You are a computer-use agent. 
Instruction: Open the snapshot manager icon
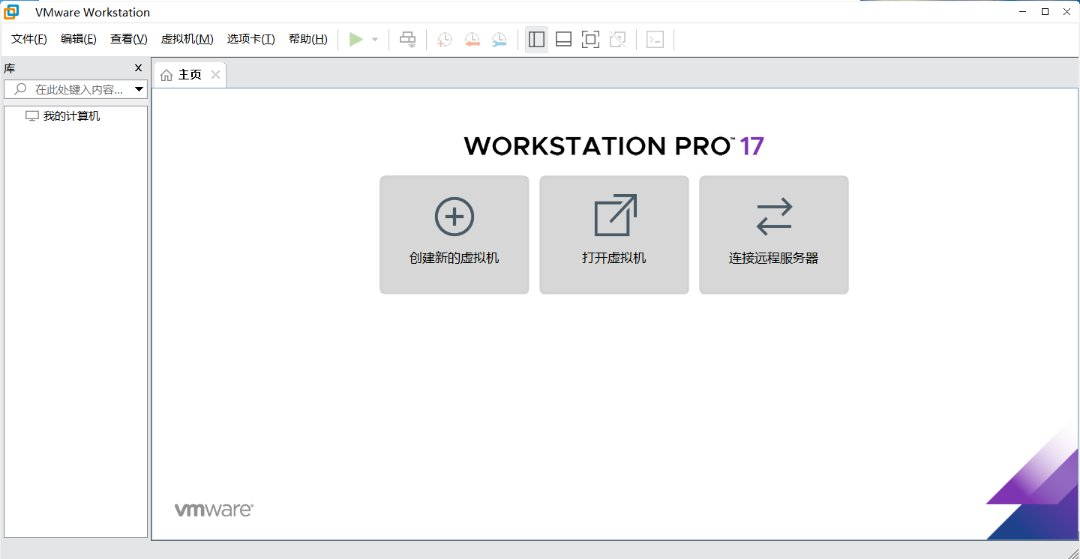click(499, 39)
